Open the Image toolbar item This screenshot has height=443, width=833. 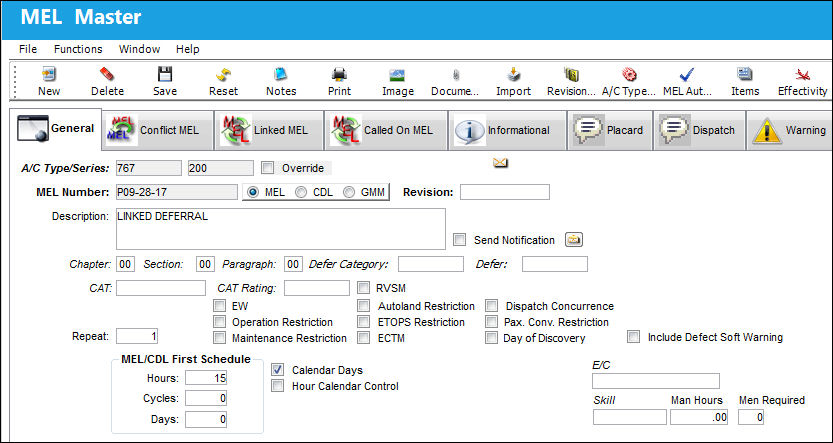point(397,82)
